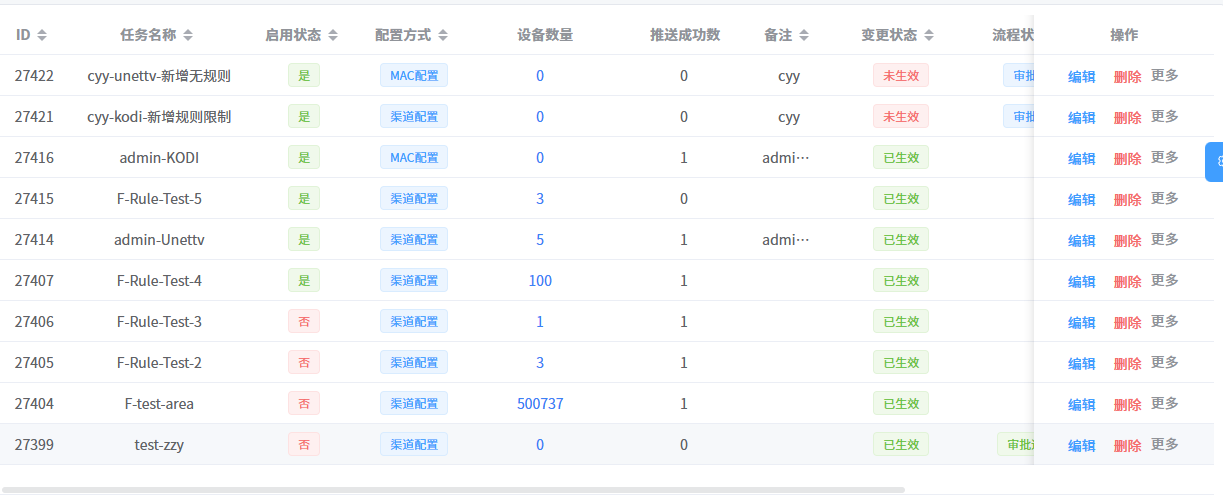The image size is (1223, 500).
Task: Sort by 启用状态 column arrows
Action: pos(333,35)
